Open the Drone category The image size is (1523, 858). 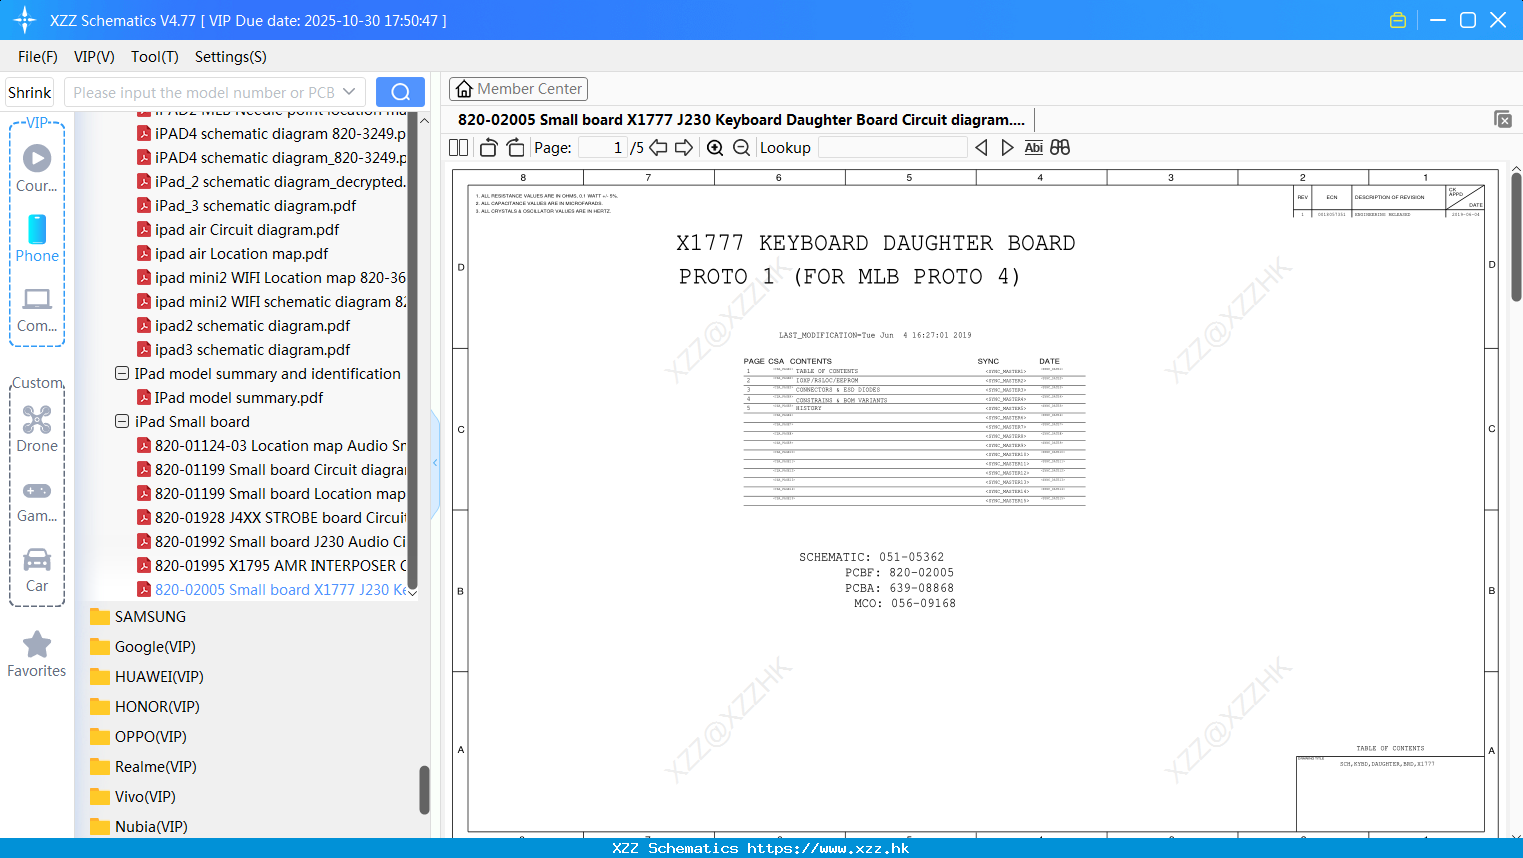pos(37,429)
